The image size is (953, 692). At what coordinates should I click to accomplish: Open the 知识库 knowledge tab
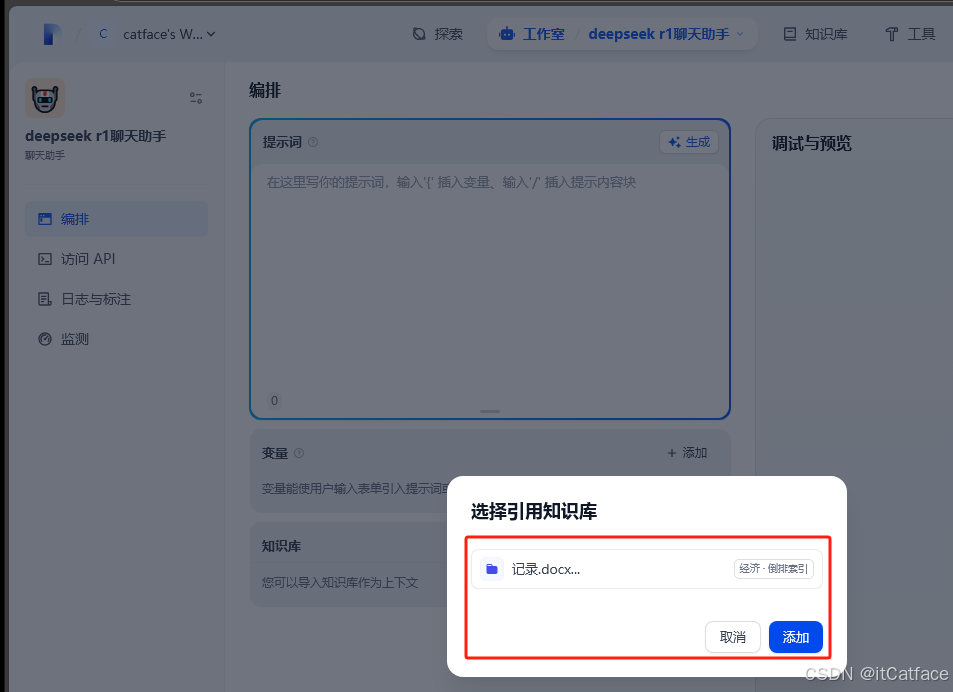815,34
